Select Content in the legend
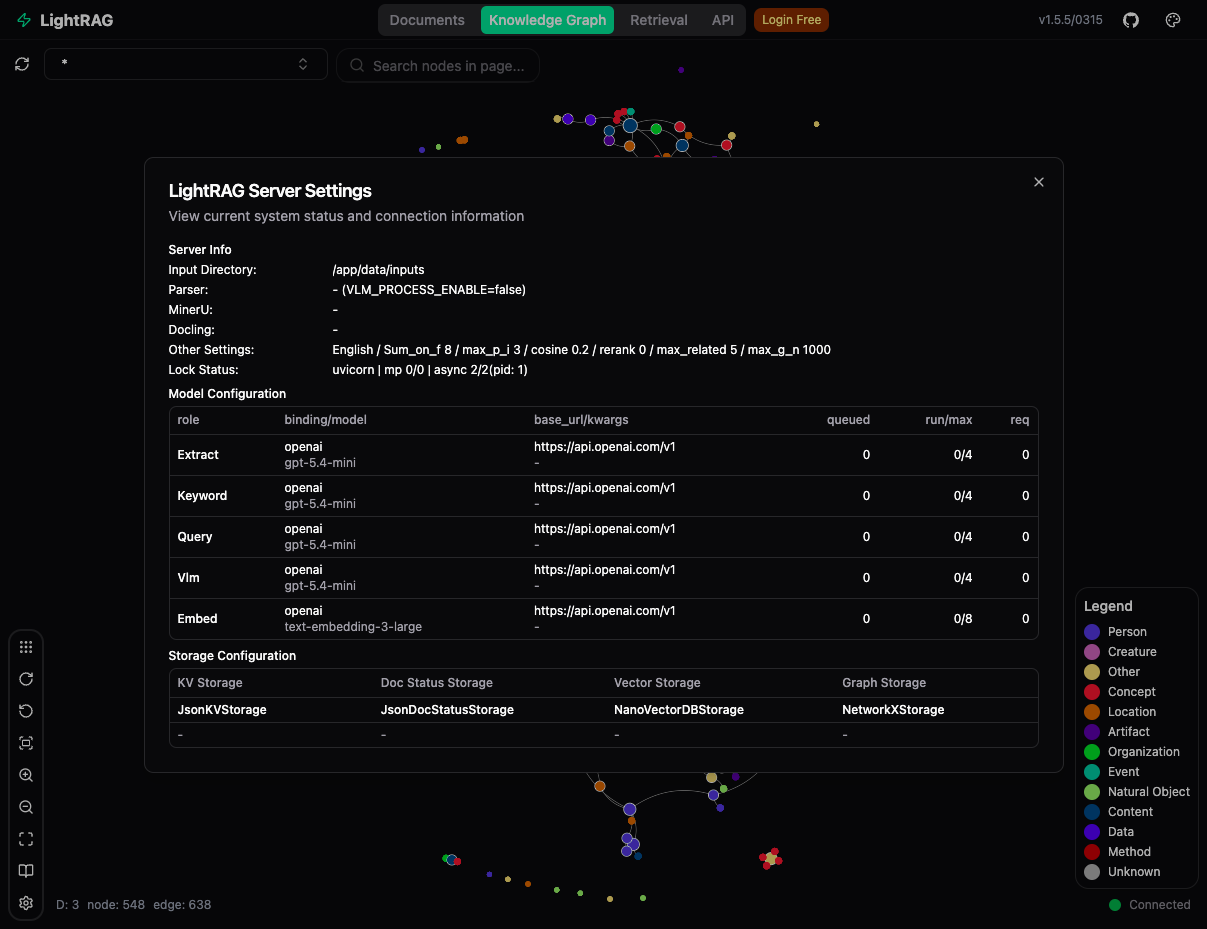The image size is (1207, 929). coord(1131,812)
